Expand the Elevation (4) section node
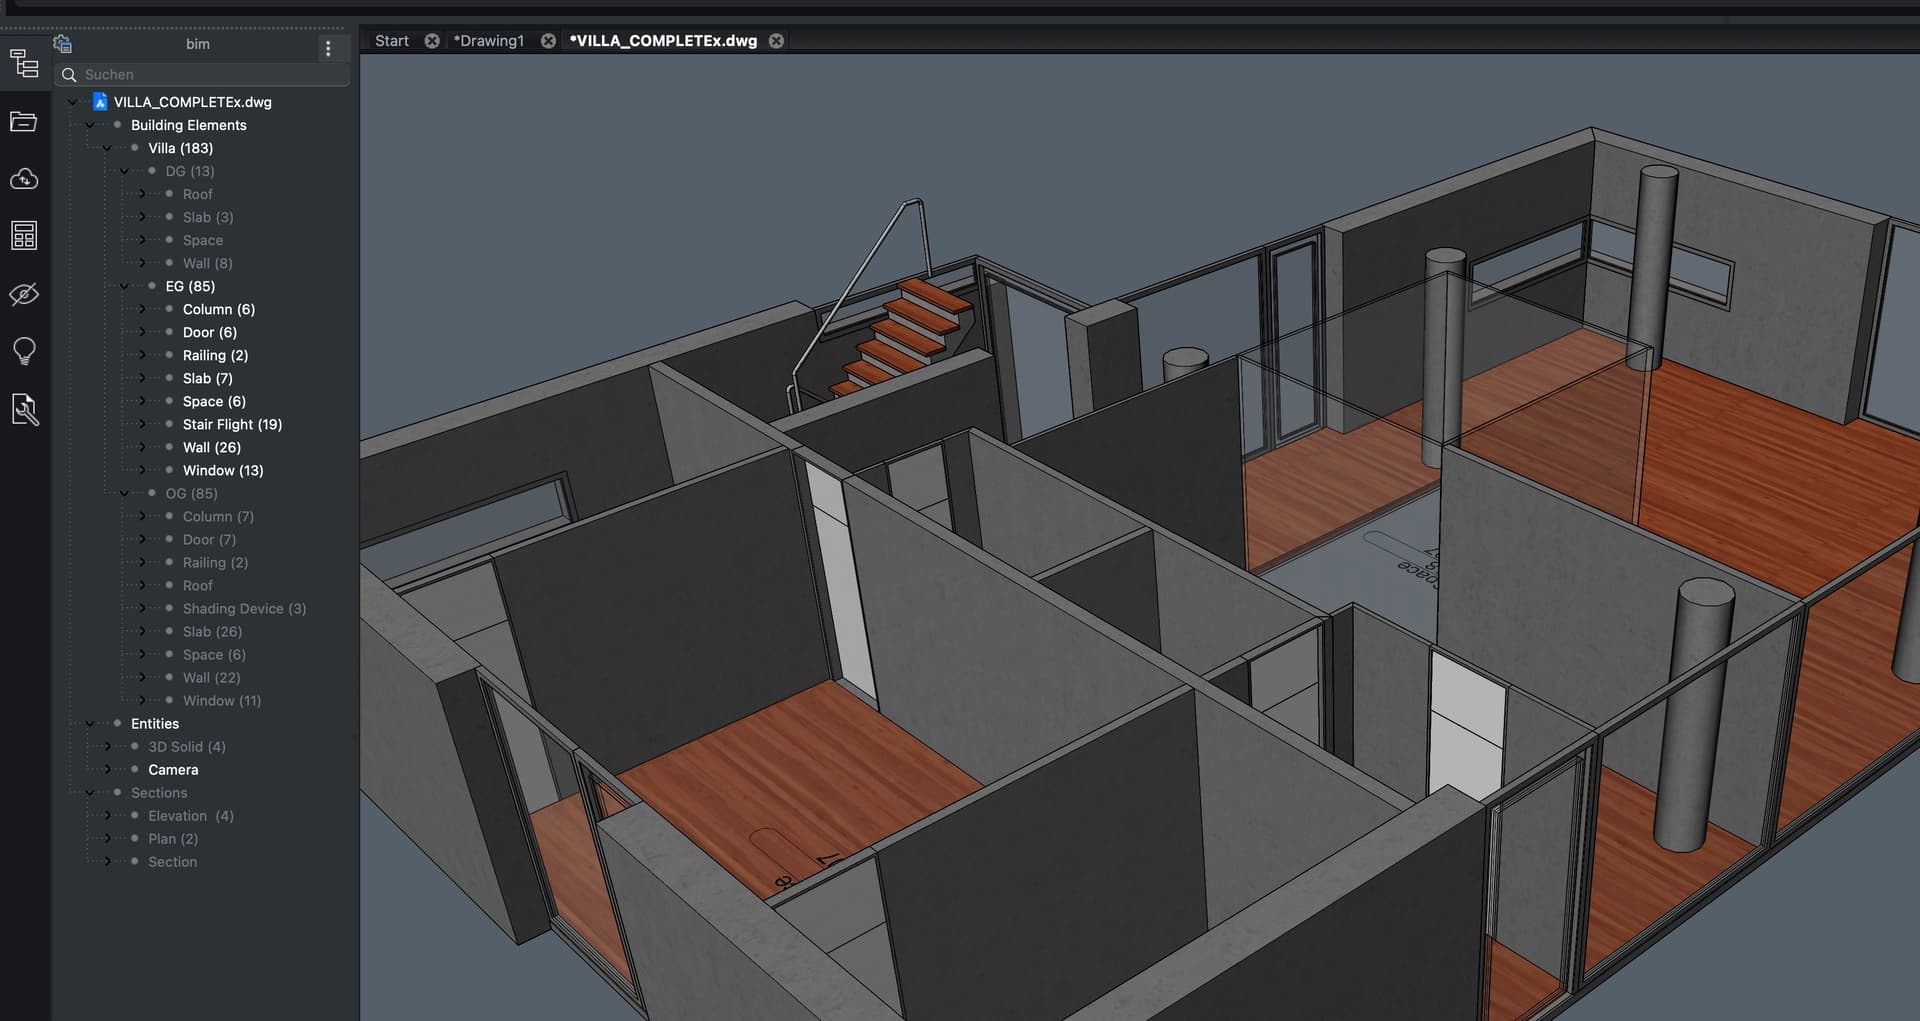The image size is (1920, 1021). pos(107,816)
